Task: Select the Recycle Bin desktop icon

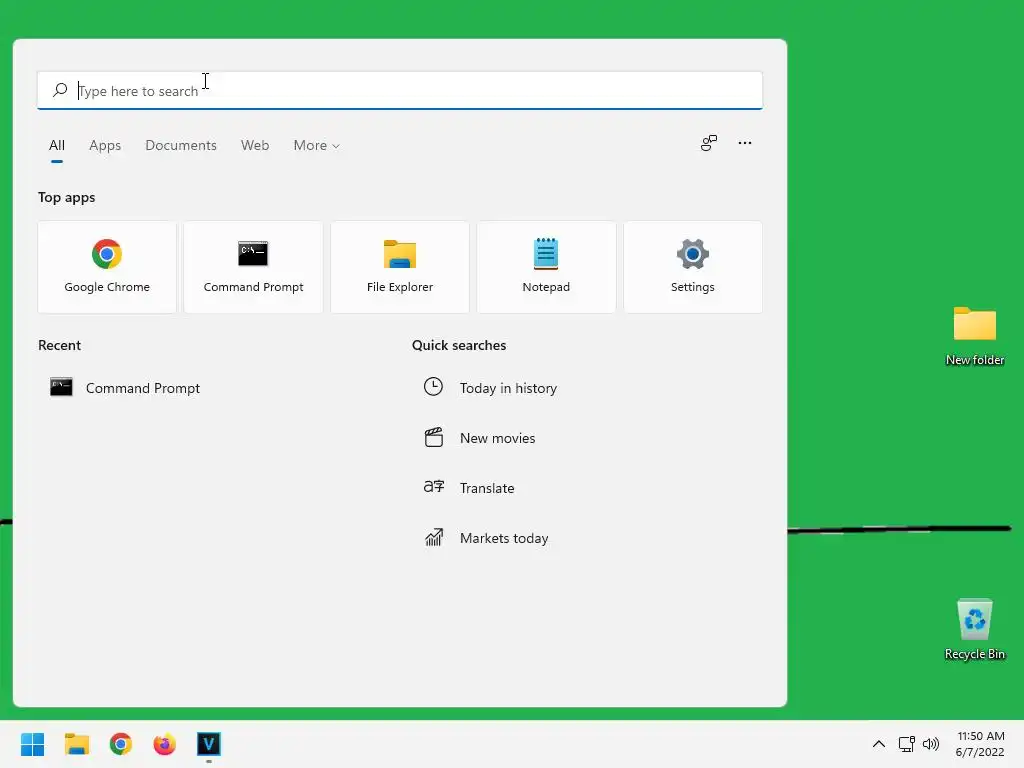Action: tap(975, 630)
